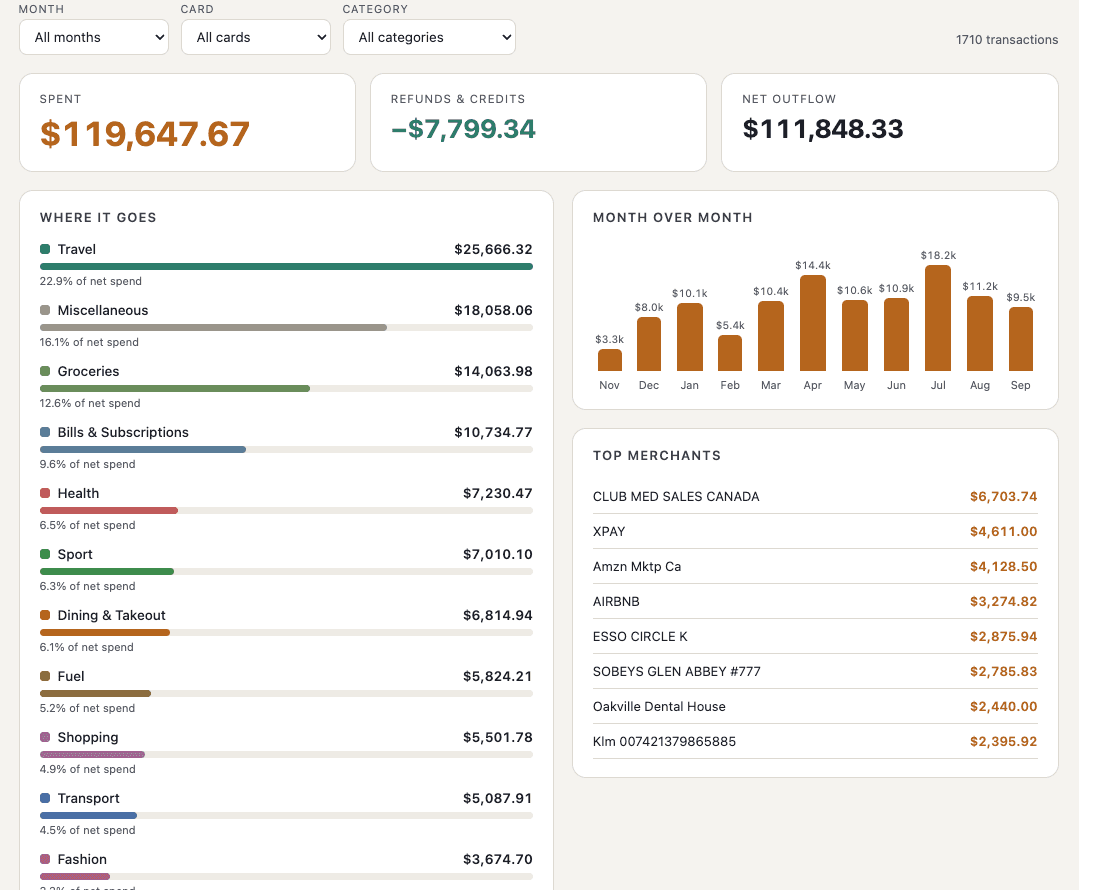
Task: Click the Sport green color swatch
Action: [46, 554]
